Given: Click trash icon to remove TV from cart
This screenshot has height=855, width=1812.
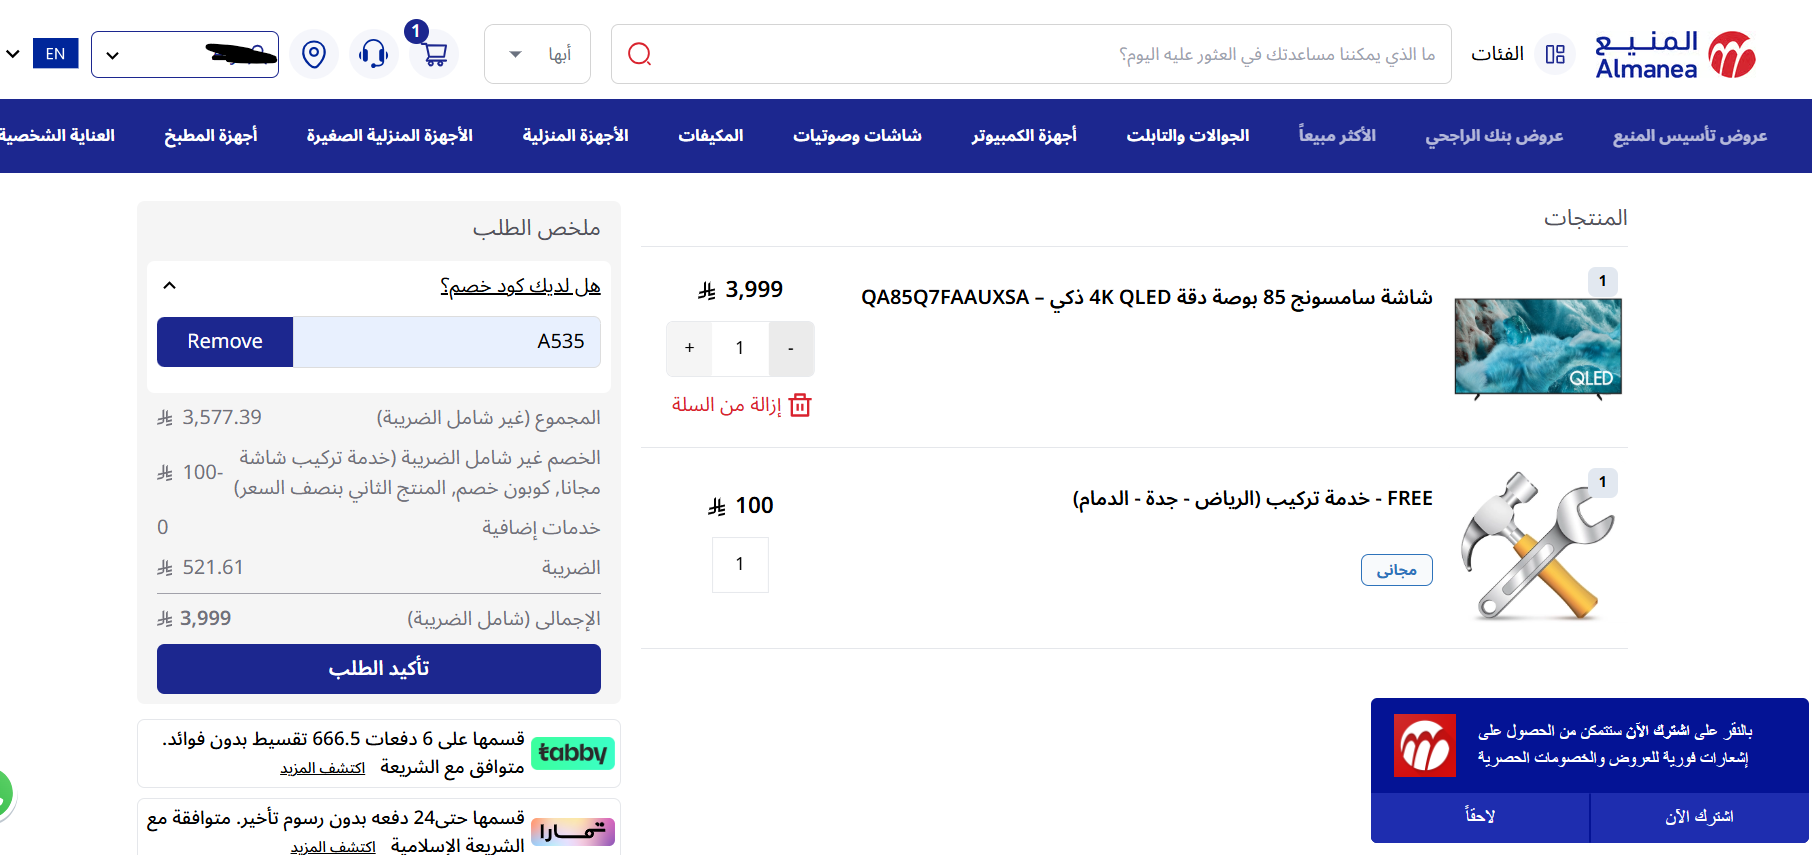Looking at the screenshot, I should tap(800, 405).
